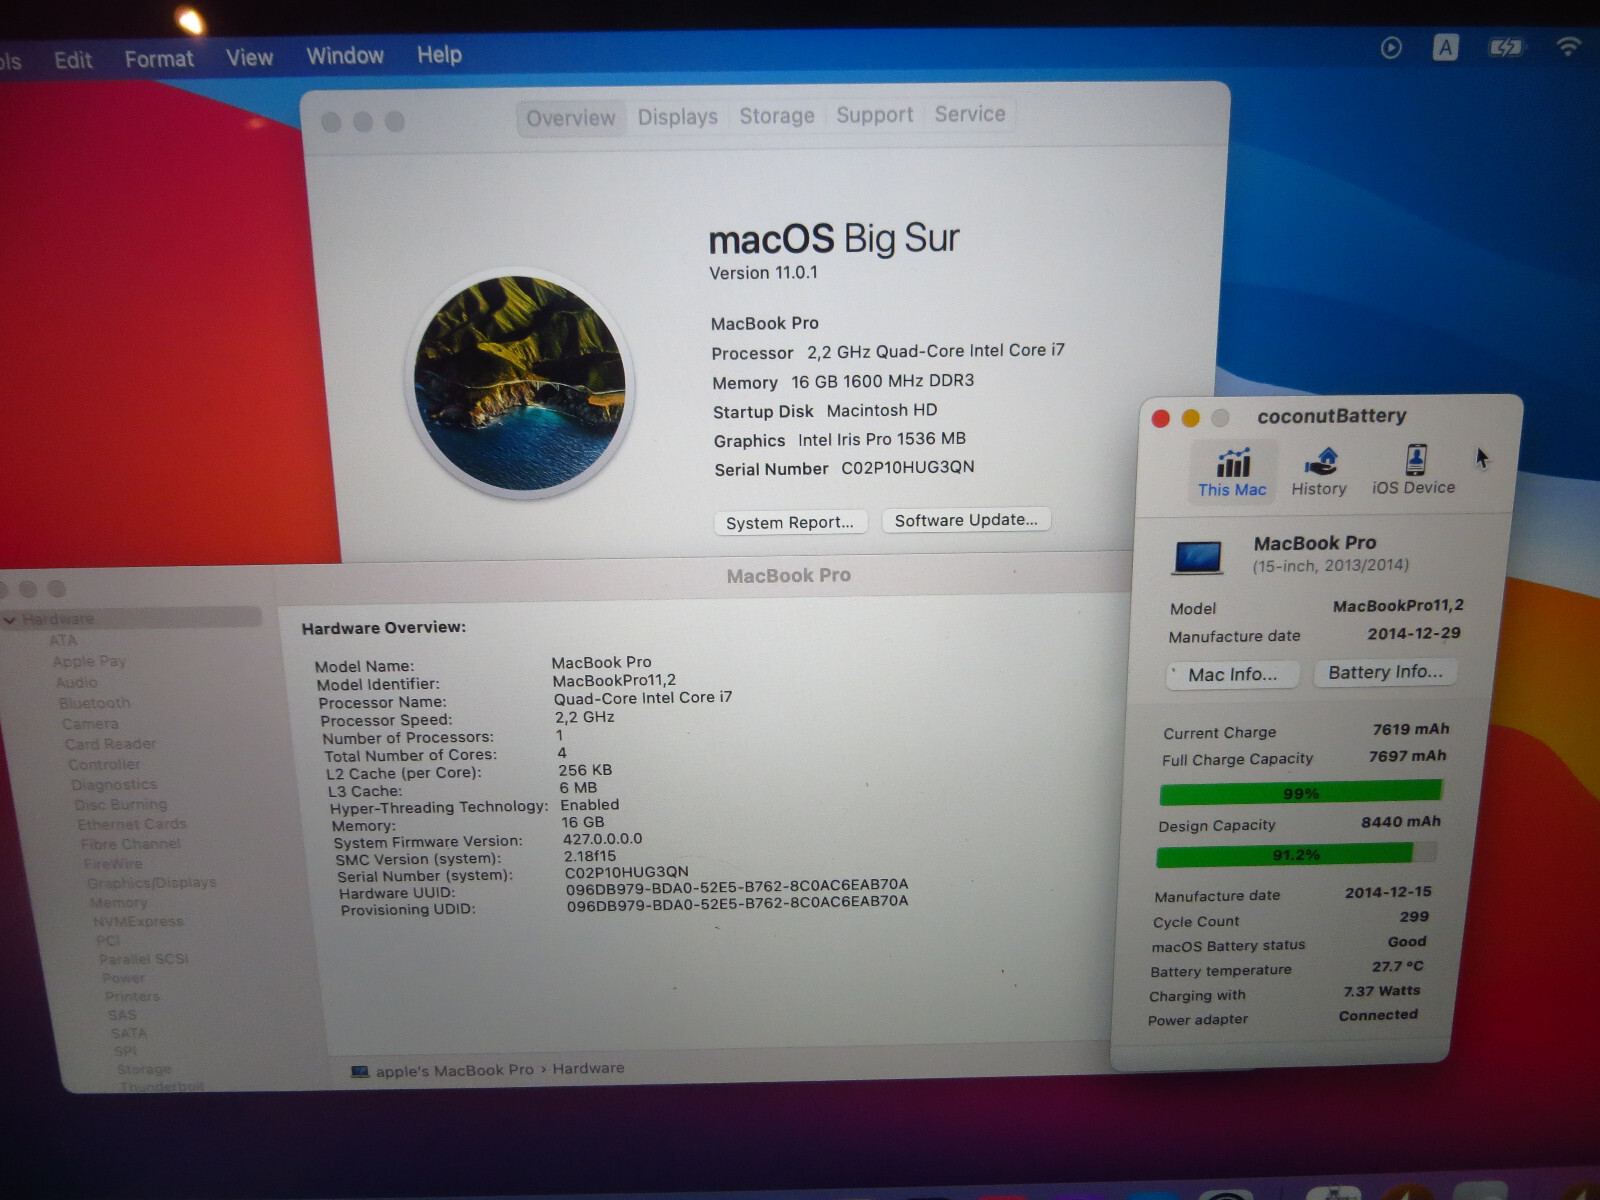Select the Overview tab in About This Mac
1600x1200 pixels.
point(571,118)
